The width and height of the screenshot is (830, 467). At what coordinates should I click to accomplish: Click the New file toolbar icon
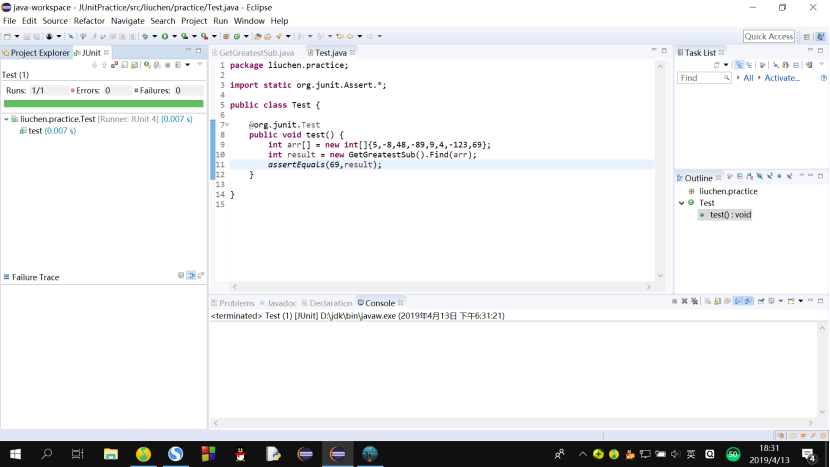point(7,37)
